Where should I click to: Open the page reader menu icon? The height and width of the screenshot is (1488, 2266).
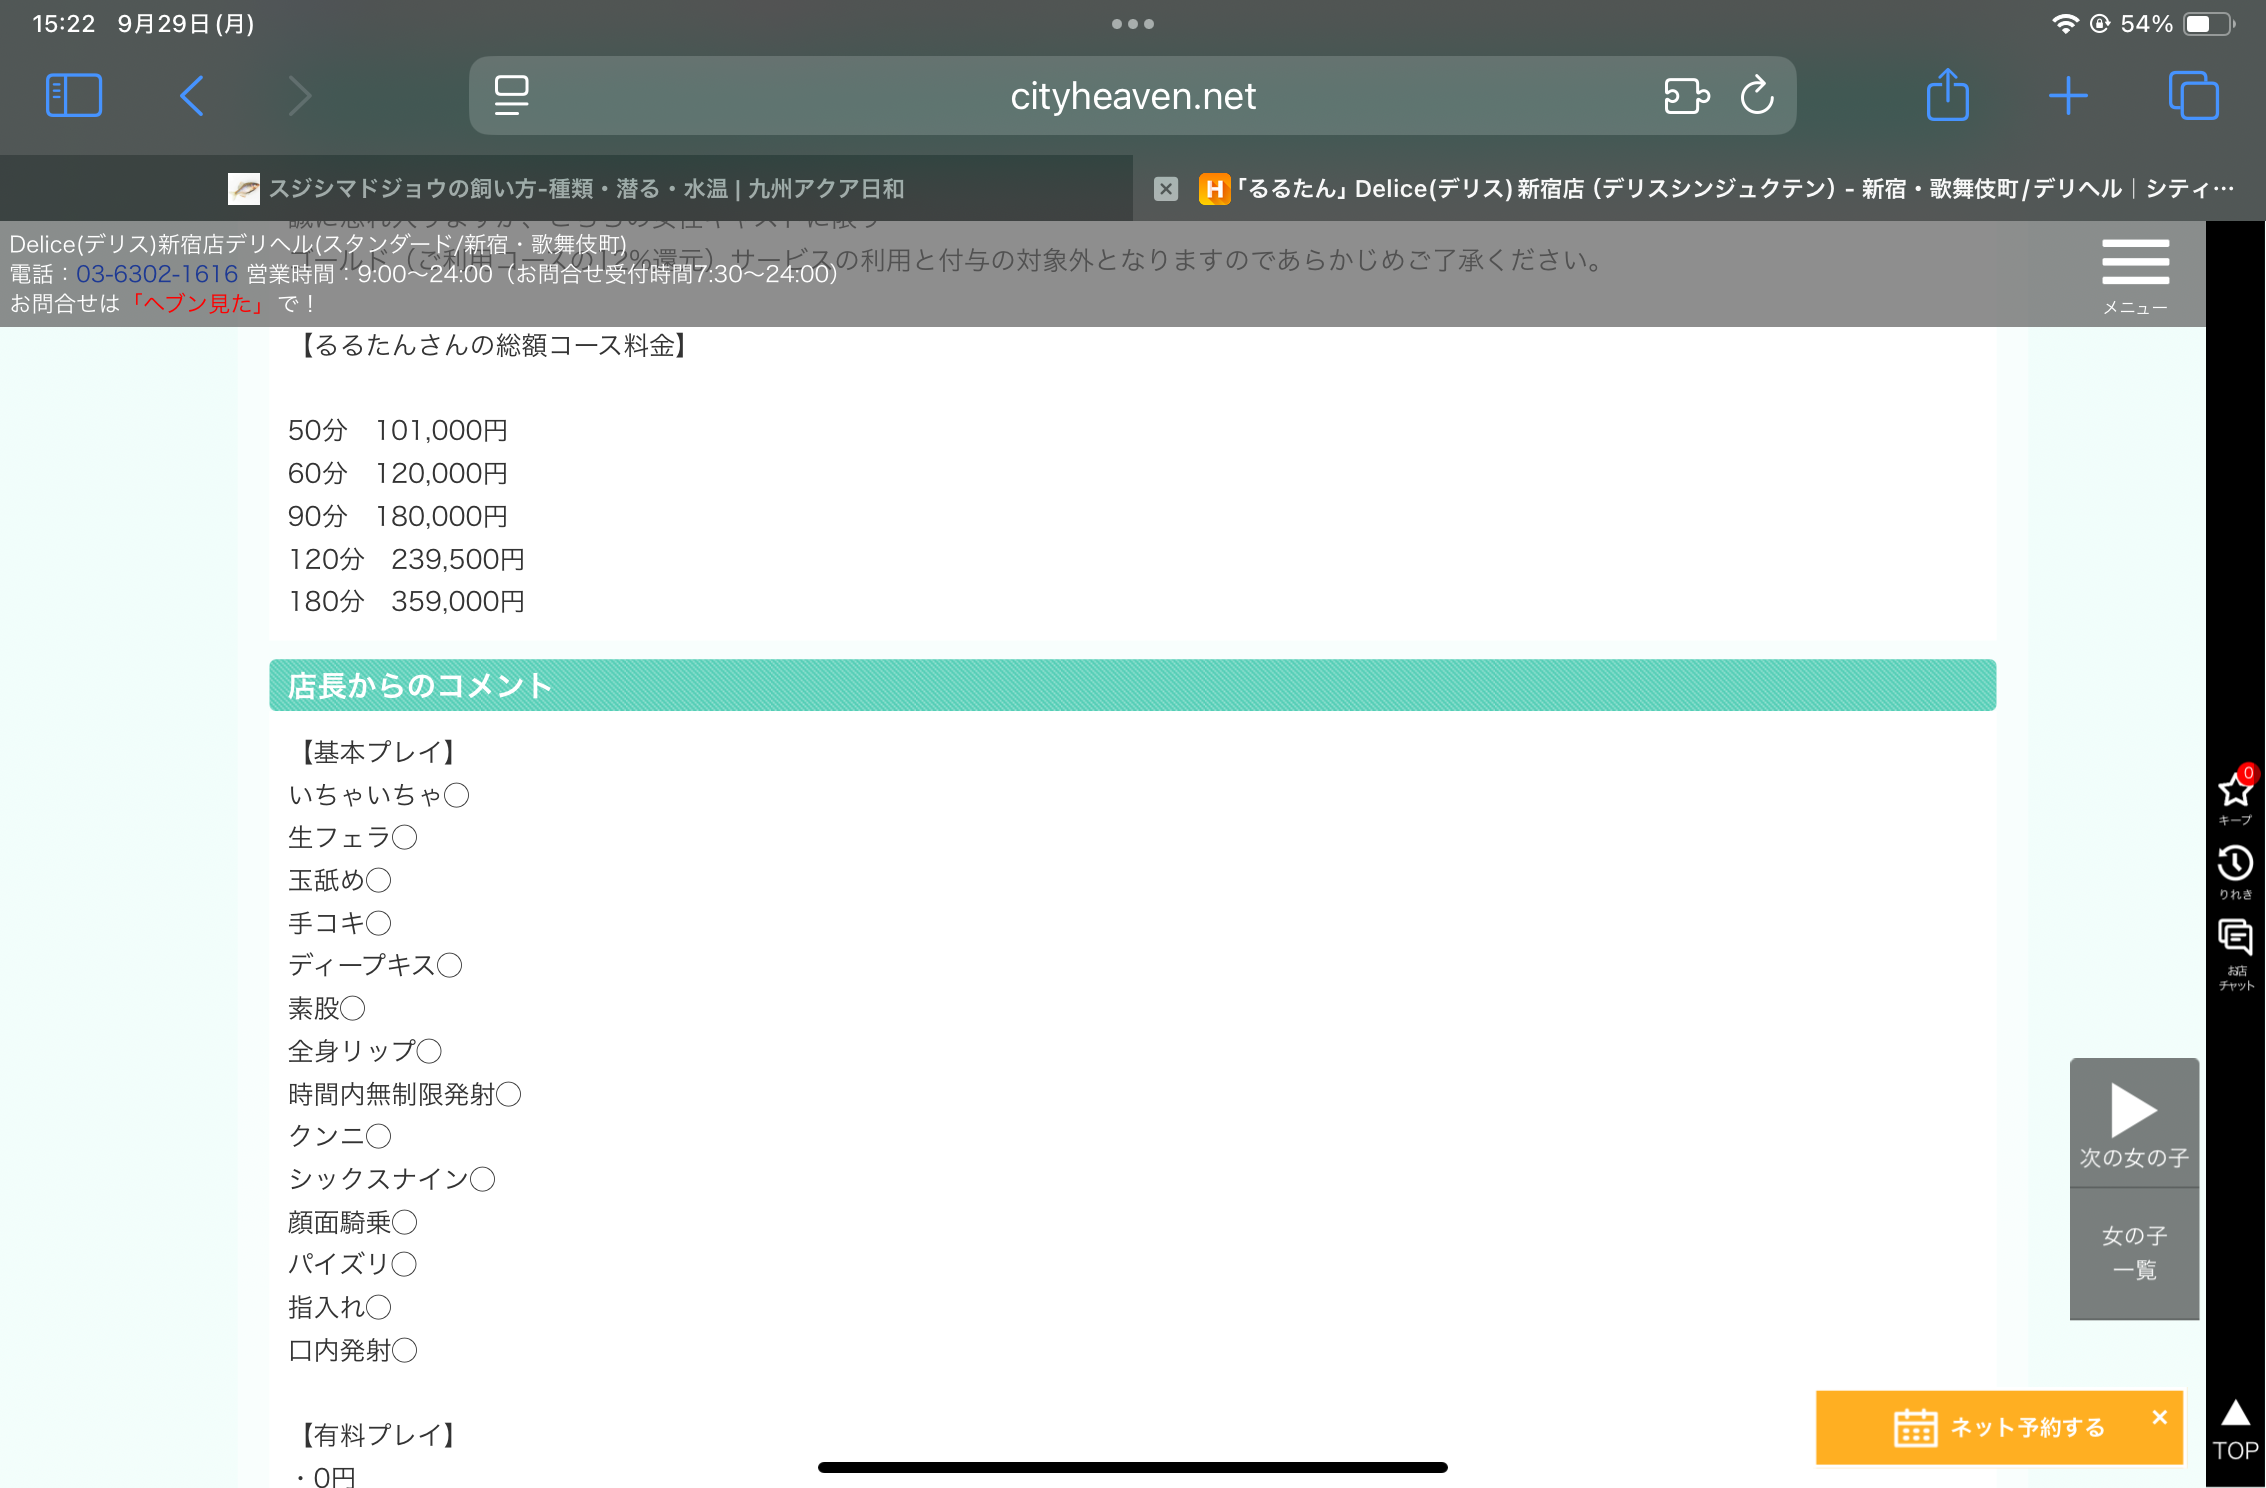pos(511,96)
